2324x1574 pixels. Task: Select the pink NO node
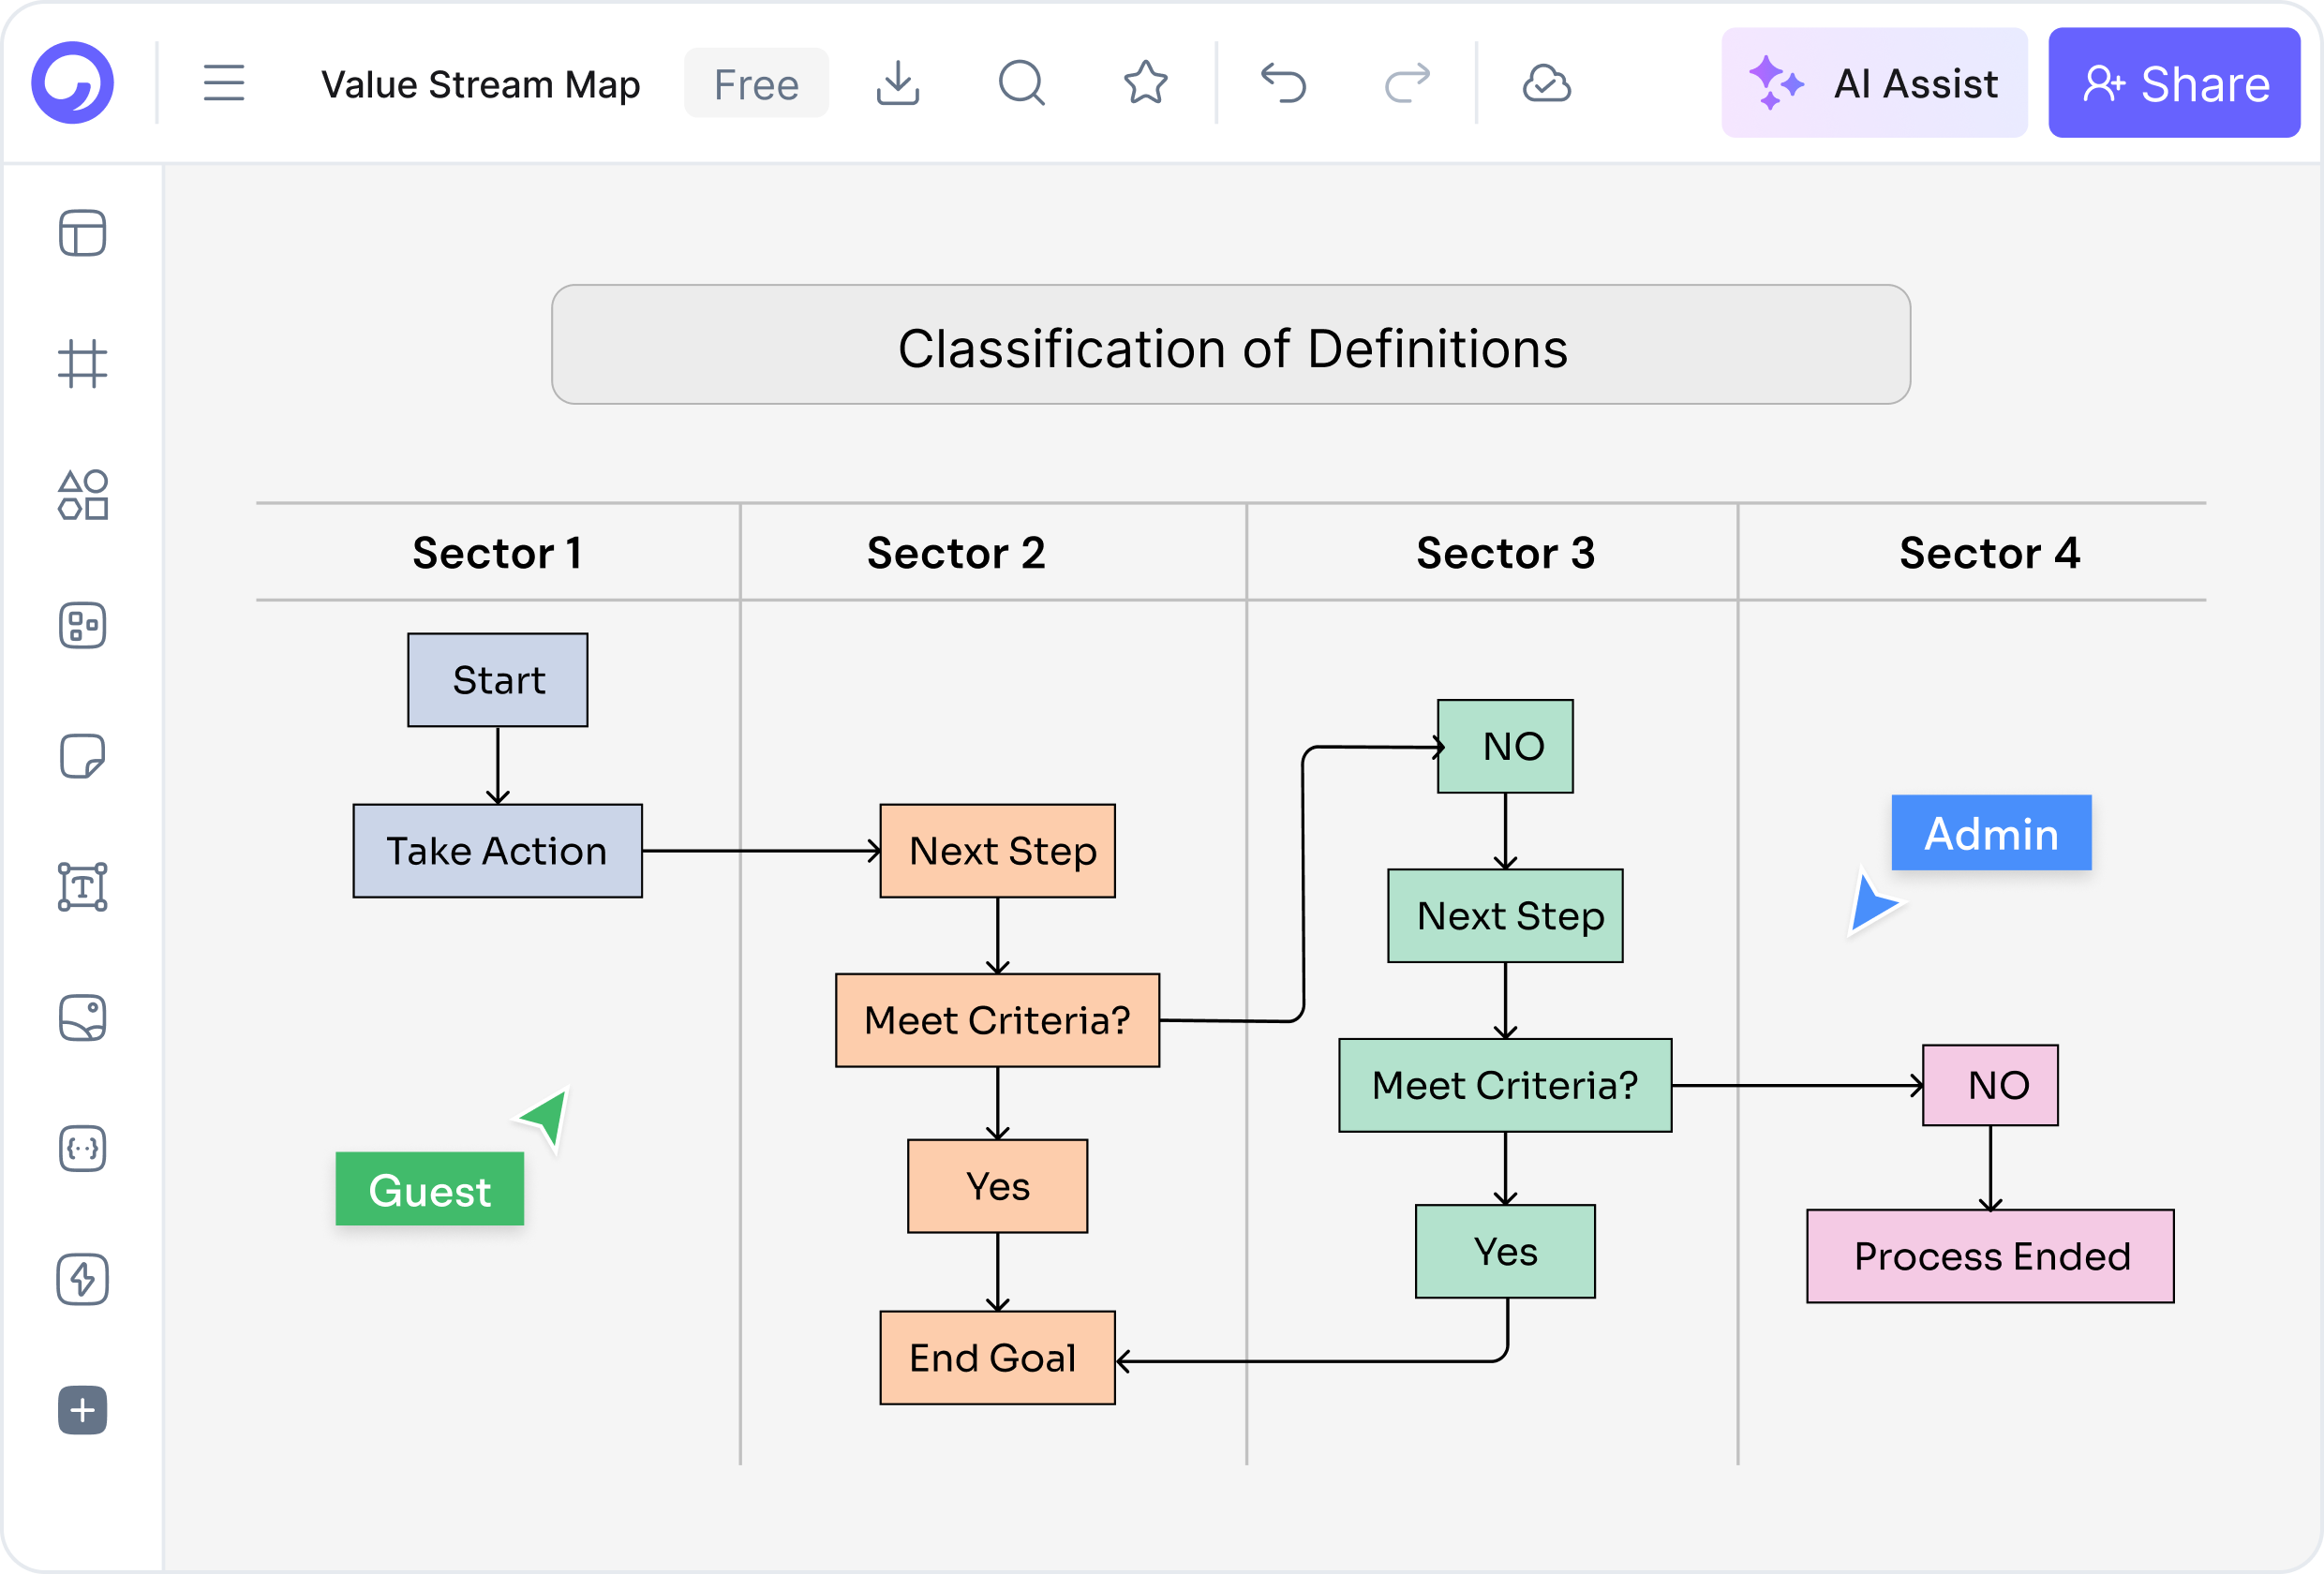coord(1991,1086)
